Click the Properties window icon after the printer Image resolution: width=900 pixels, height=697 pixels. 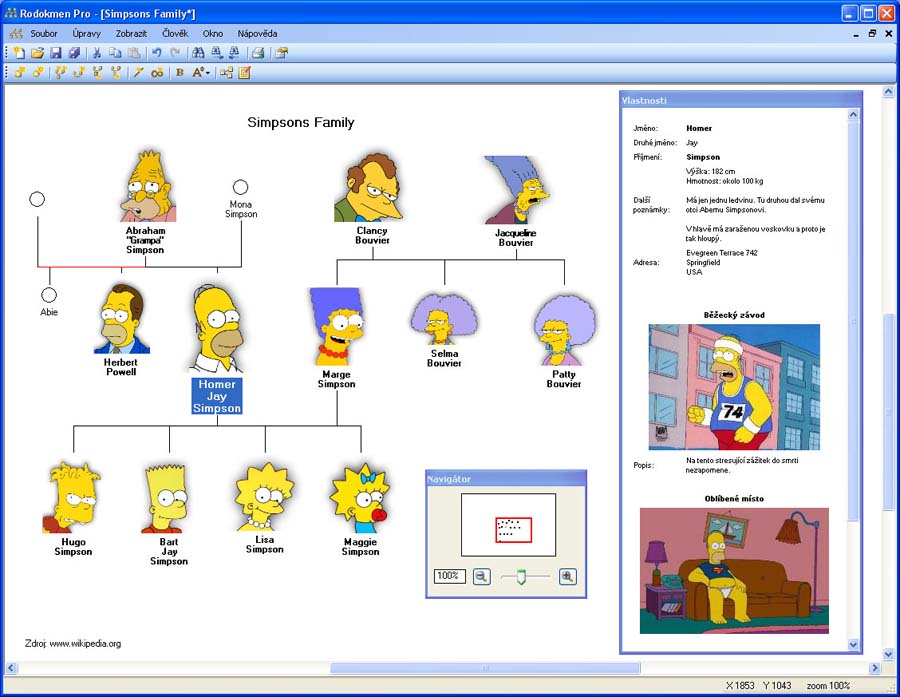coord(281,53)
